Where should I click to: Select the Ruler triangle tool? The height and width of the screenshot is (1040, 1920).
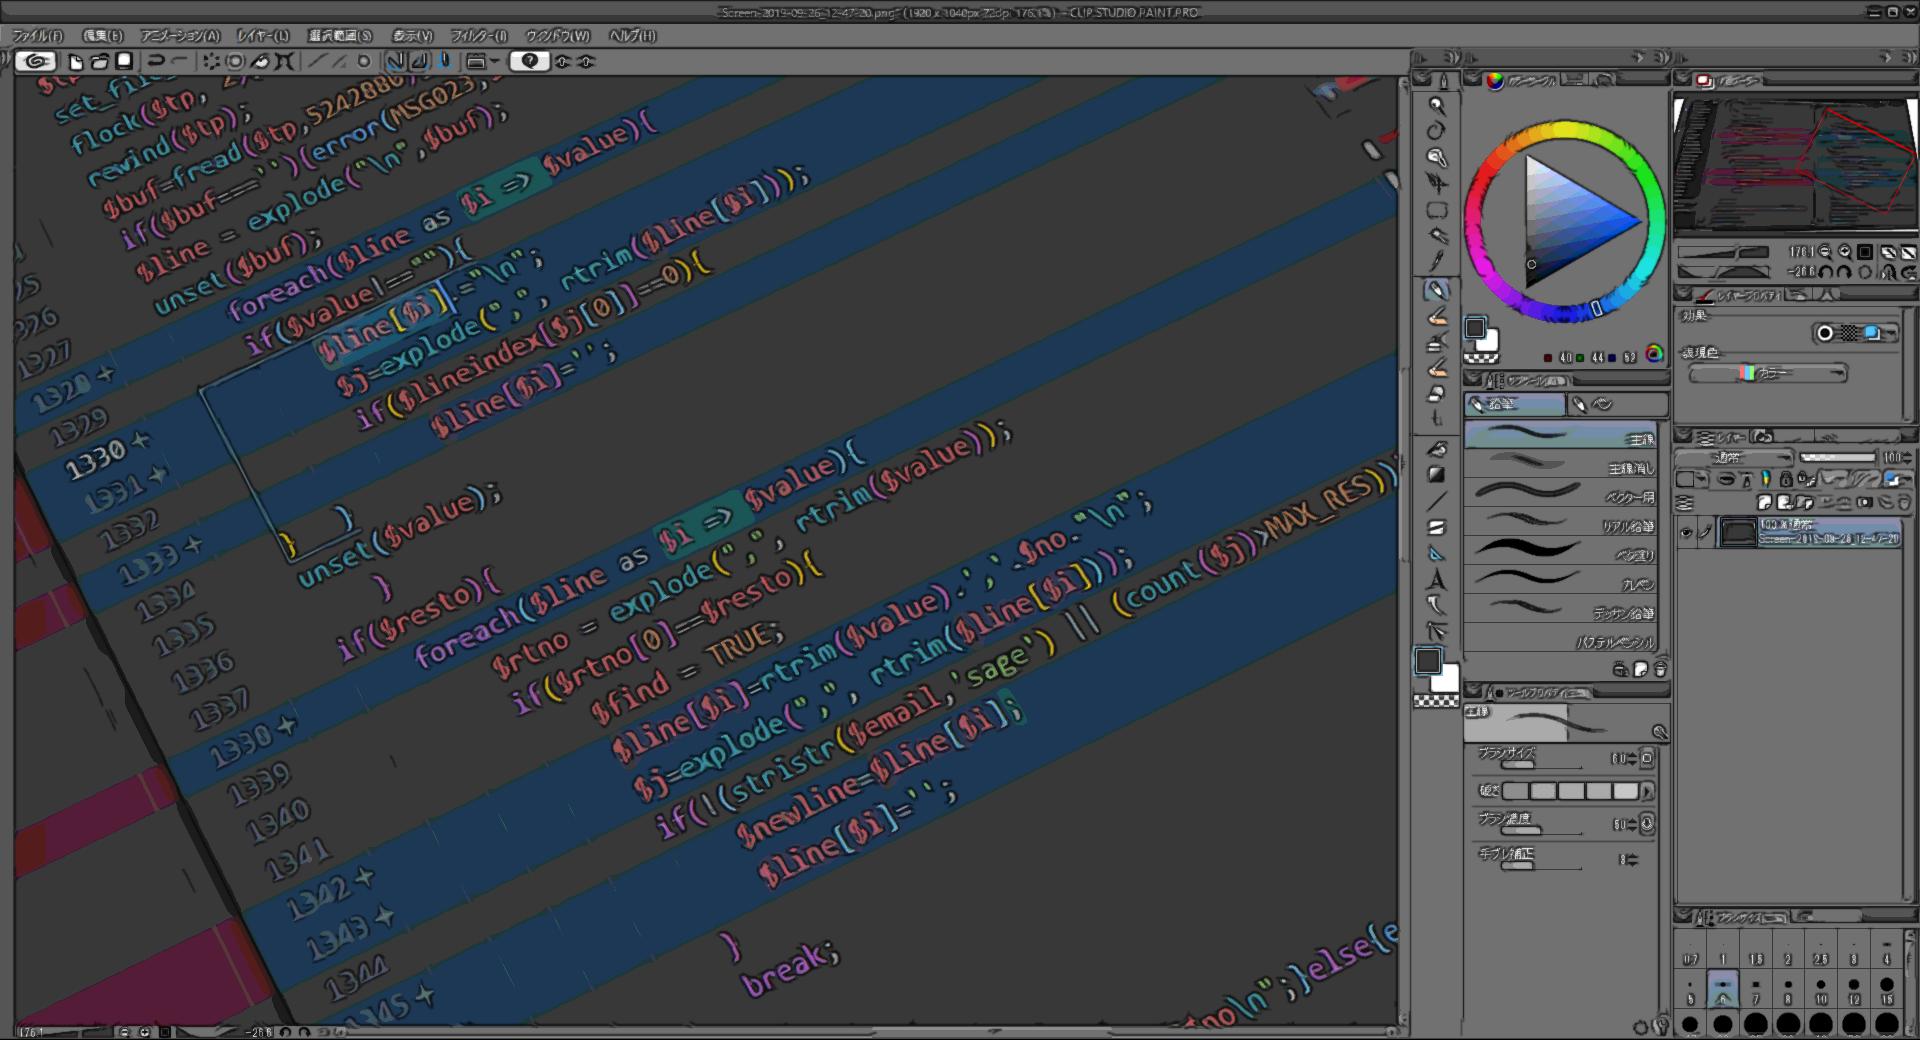pos(1437,553)
